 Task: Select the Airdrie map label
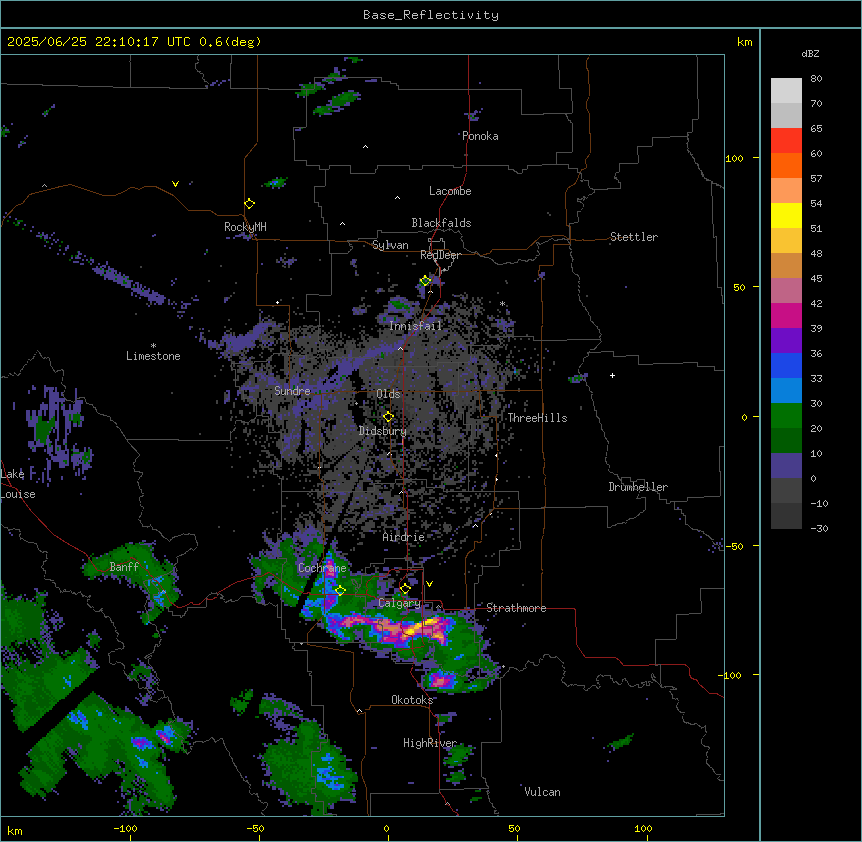404,537
